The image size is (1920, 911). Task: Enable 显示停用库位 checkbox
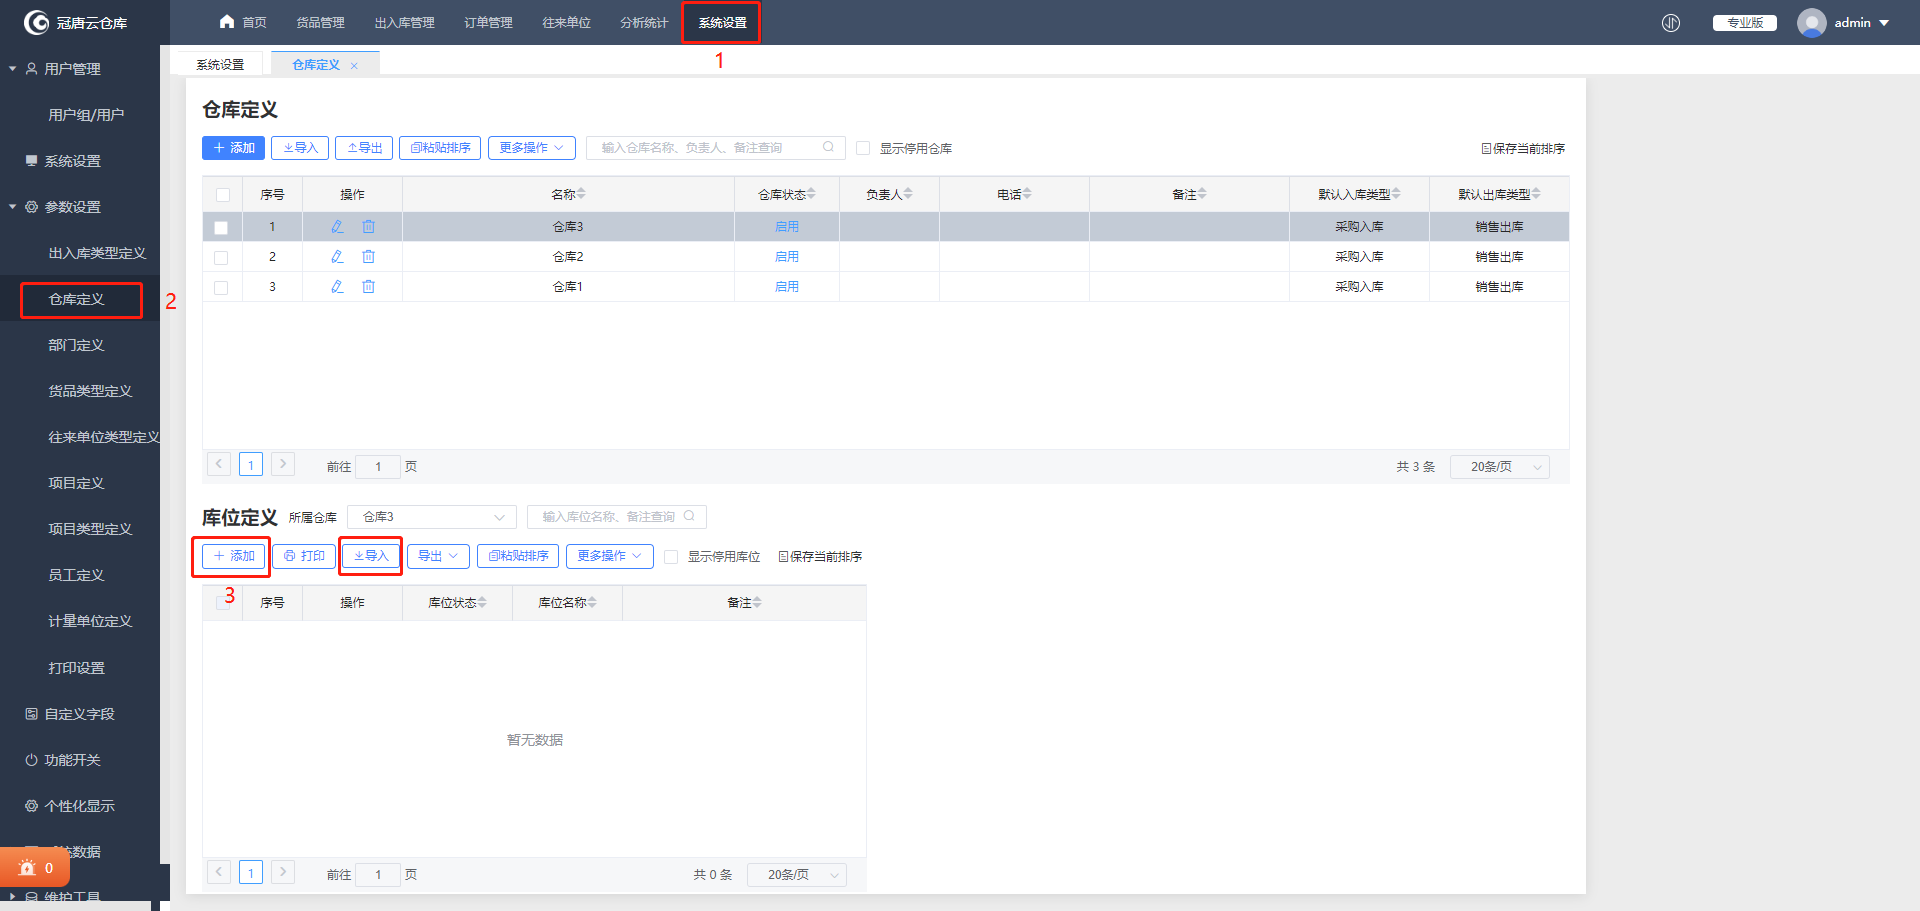[x=671, y=557]
